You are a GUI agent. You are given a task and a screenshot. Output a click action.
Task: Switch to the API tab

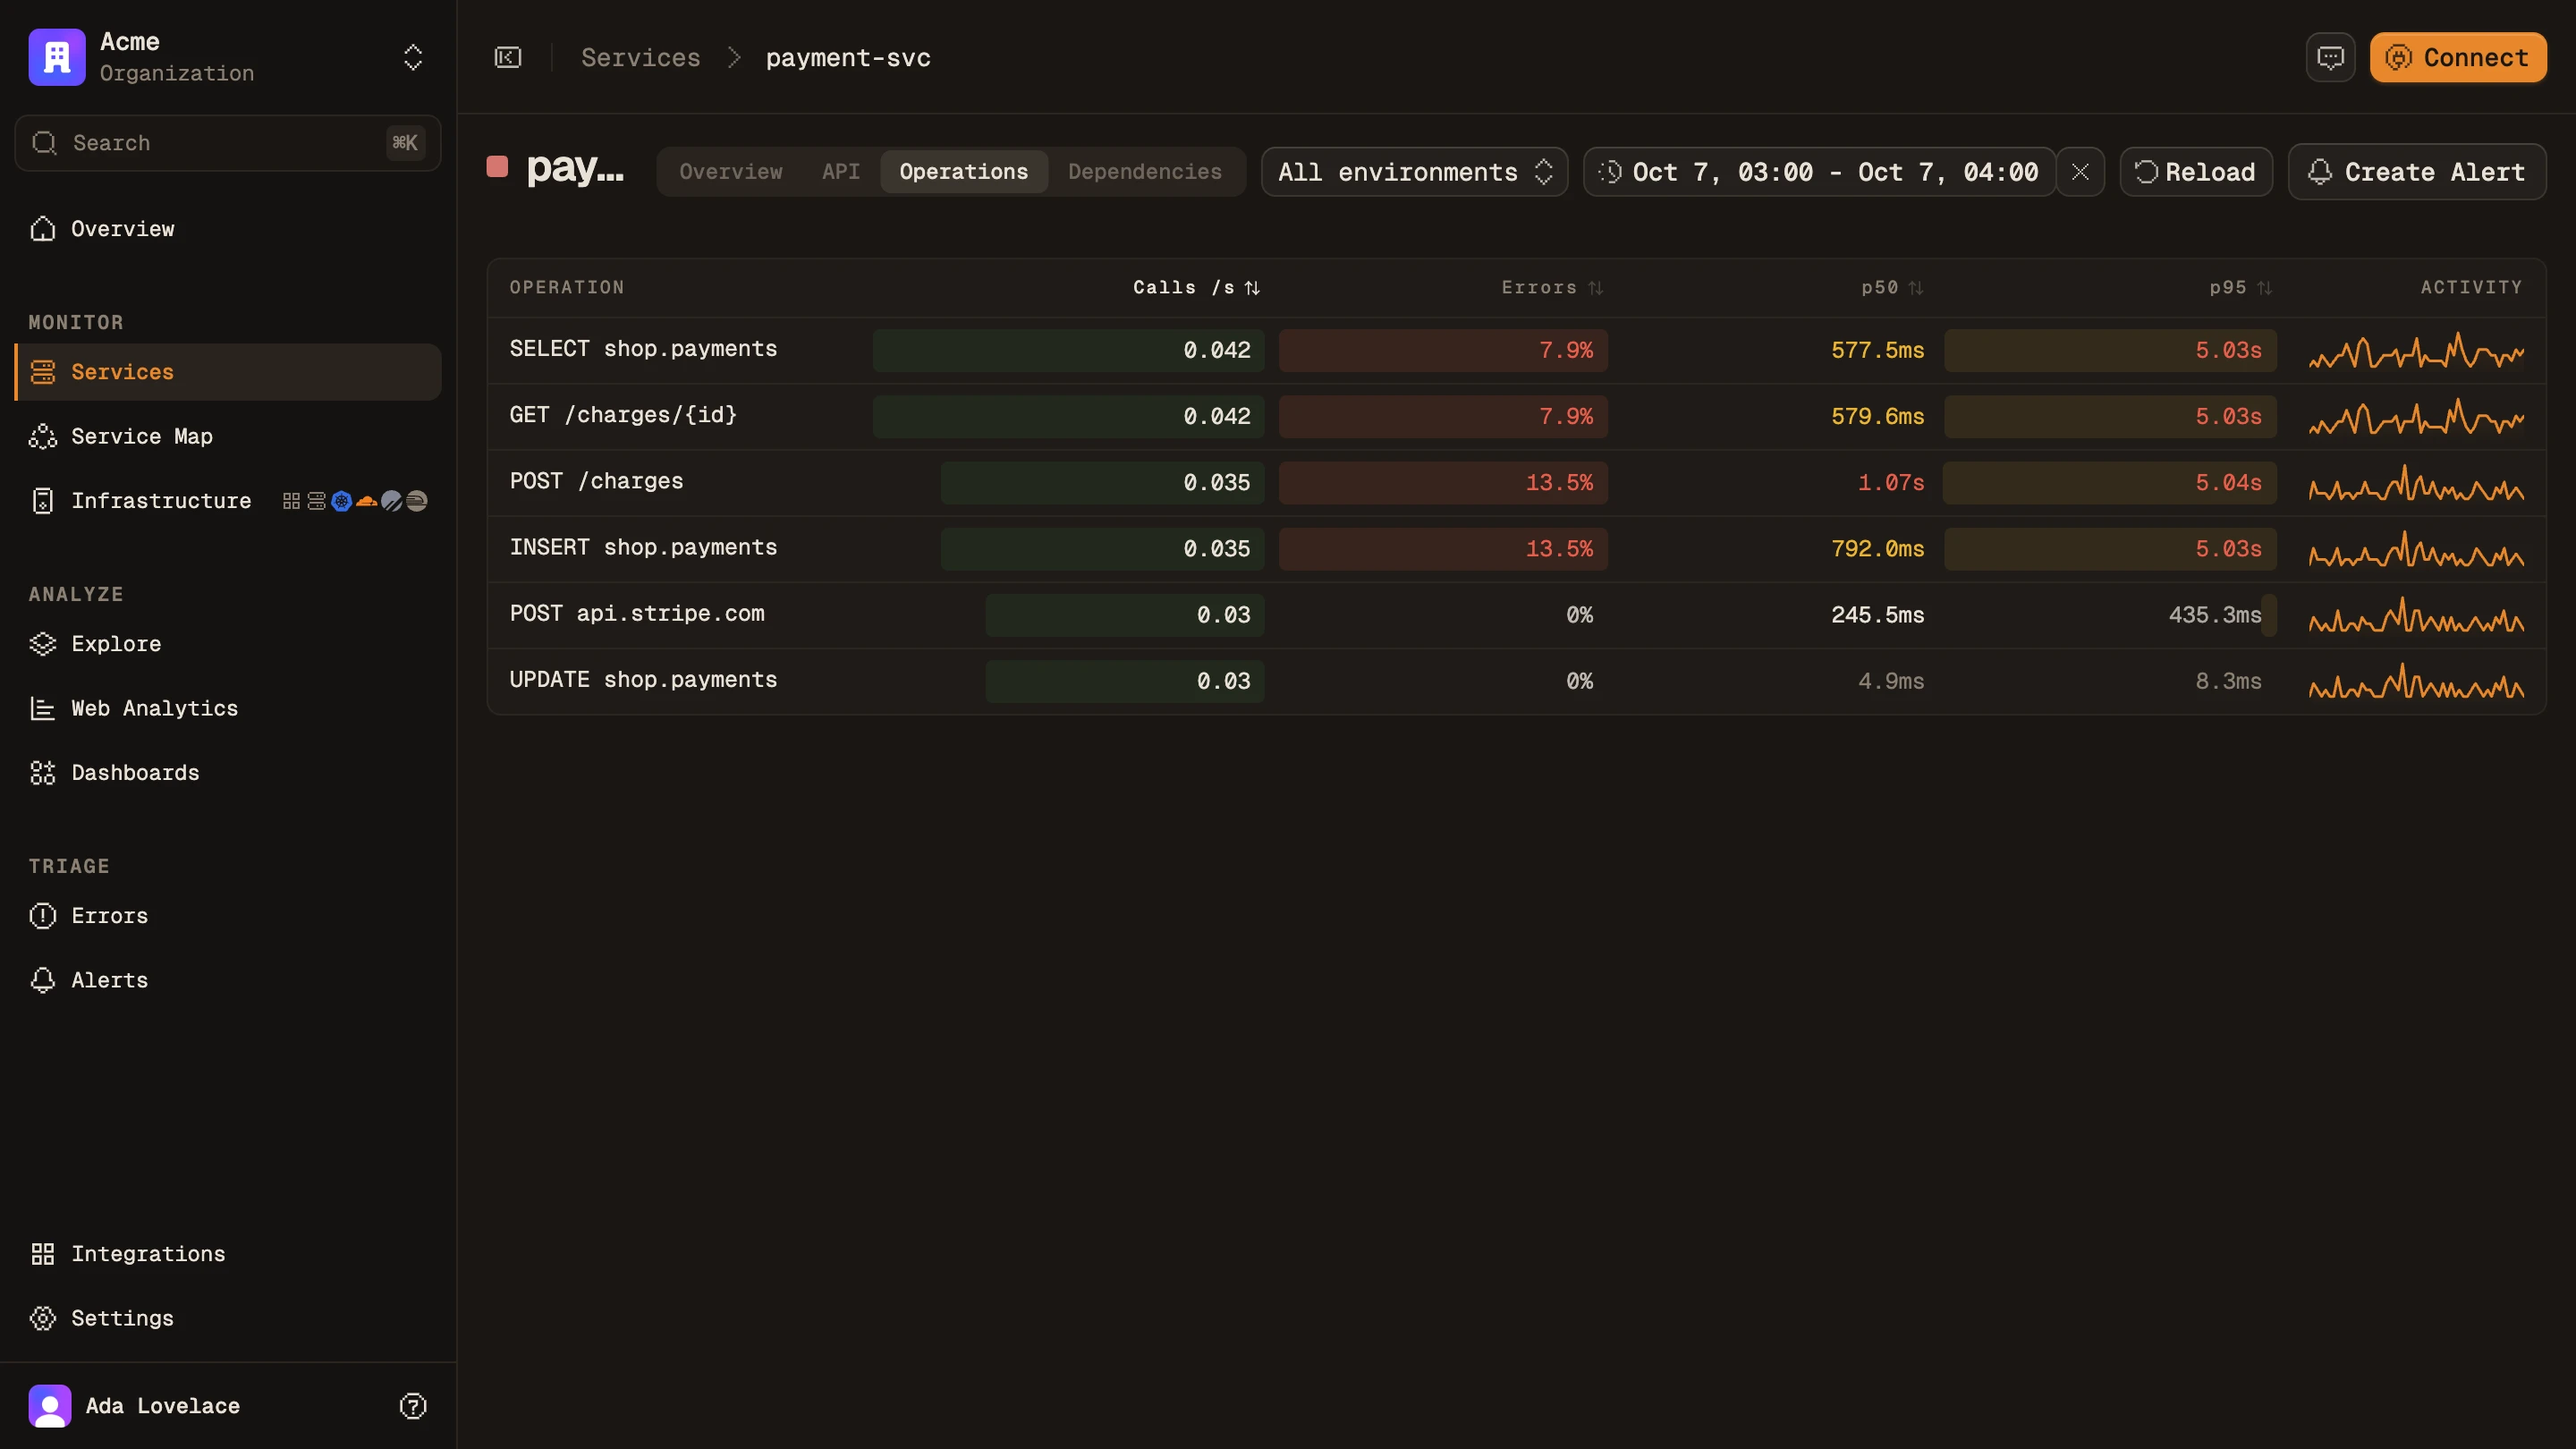pos(841,172)
